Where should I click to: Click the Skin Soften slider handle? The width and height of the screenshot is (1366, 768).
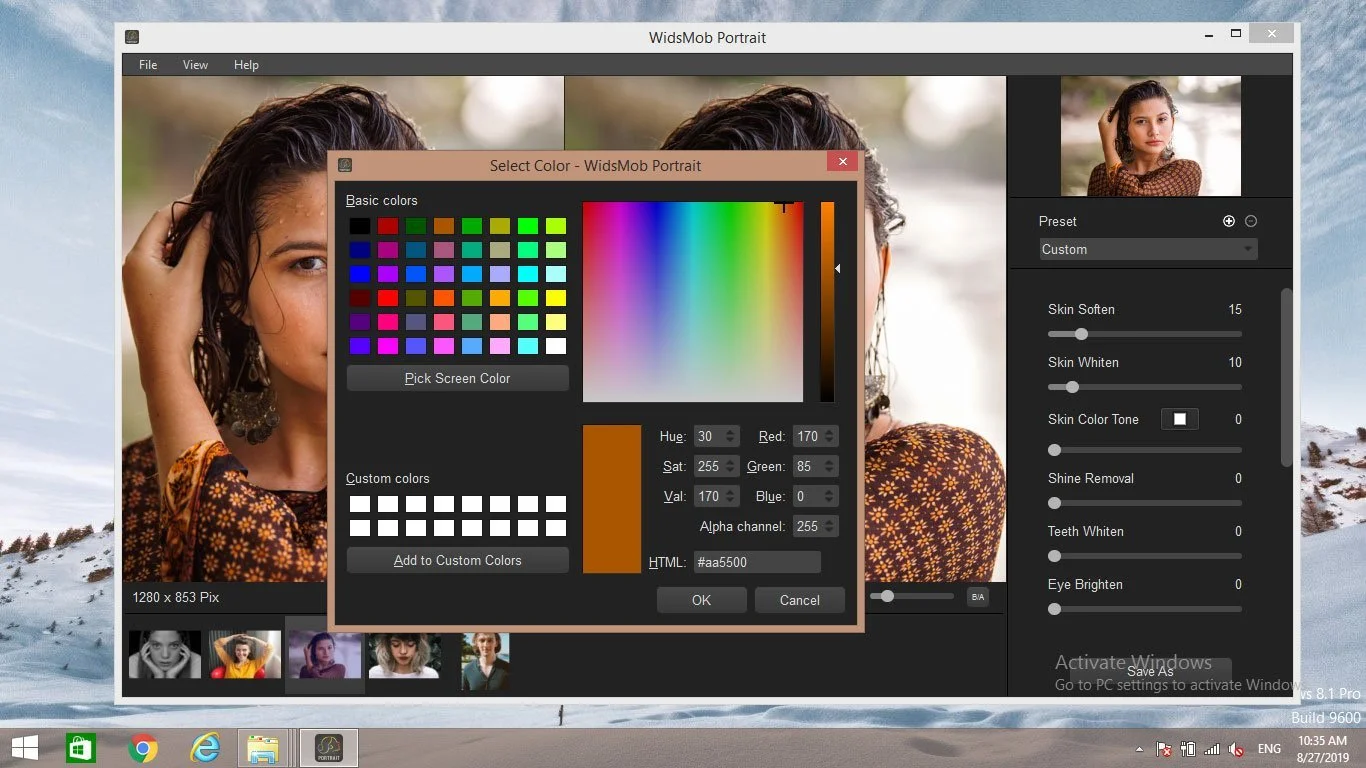tap(1081, 335)
